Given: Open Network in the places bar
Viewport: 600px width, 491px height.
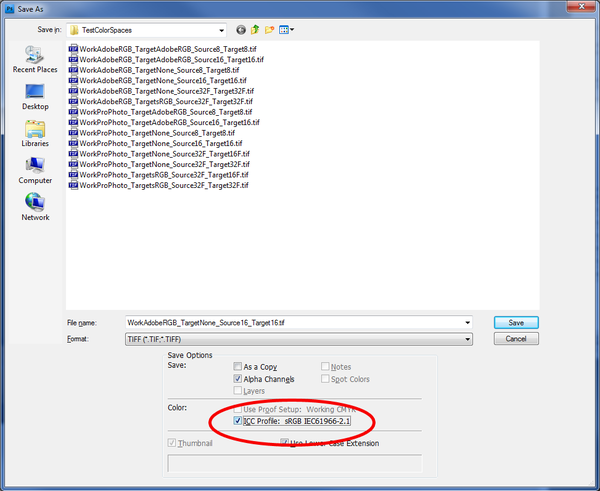Looking at the screenshot, I should point(35,207).
